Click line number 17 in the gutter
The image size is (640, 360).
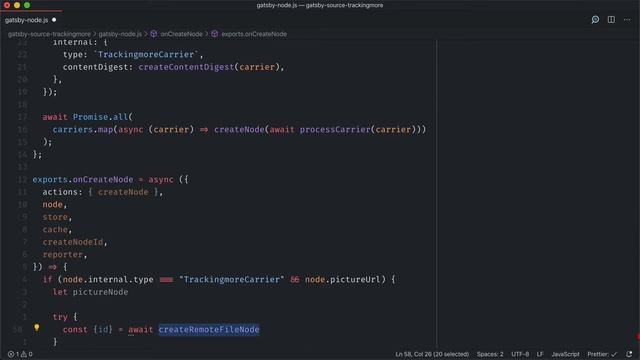point(22,117)
